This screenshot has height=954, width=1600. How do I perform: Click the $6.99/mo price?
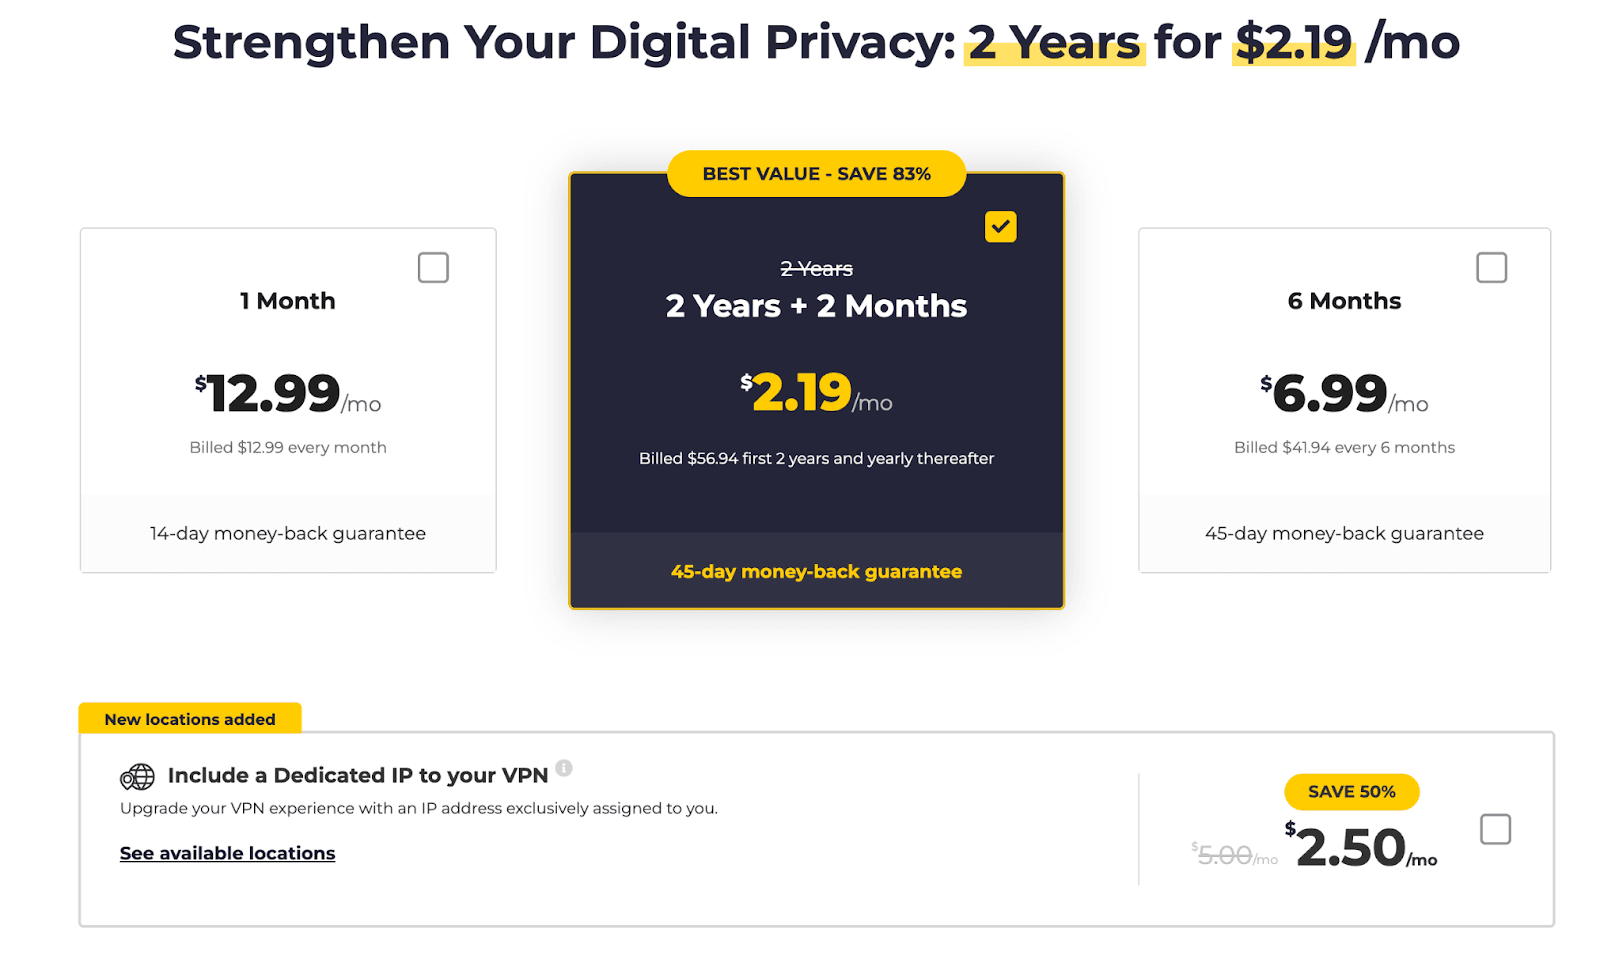click(1343, 393)
